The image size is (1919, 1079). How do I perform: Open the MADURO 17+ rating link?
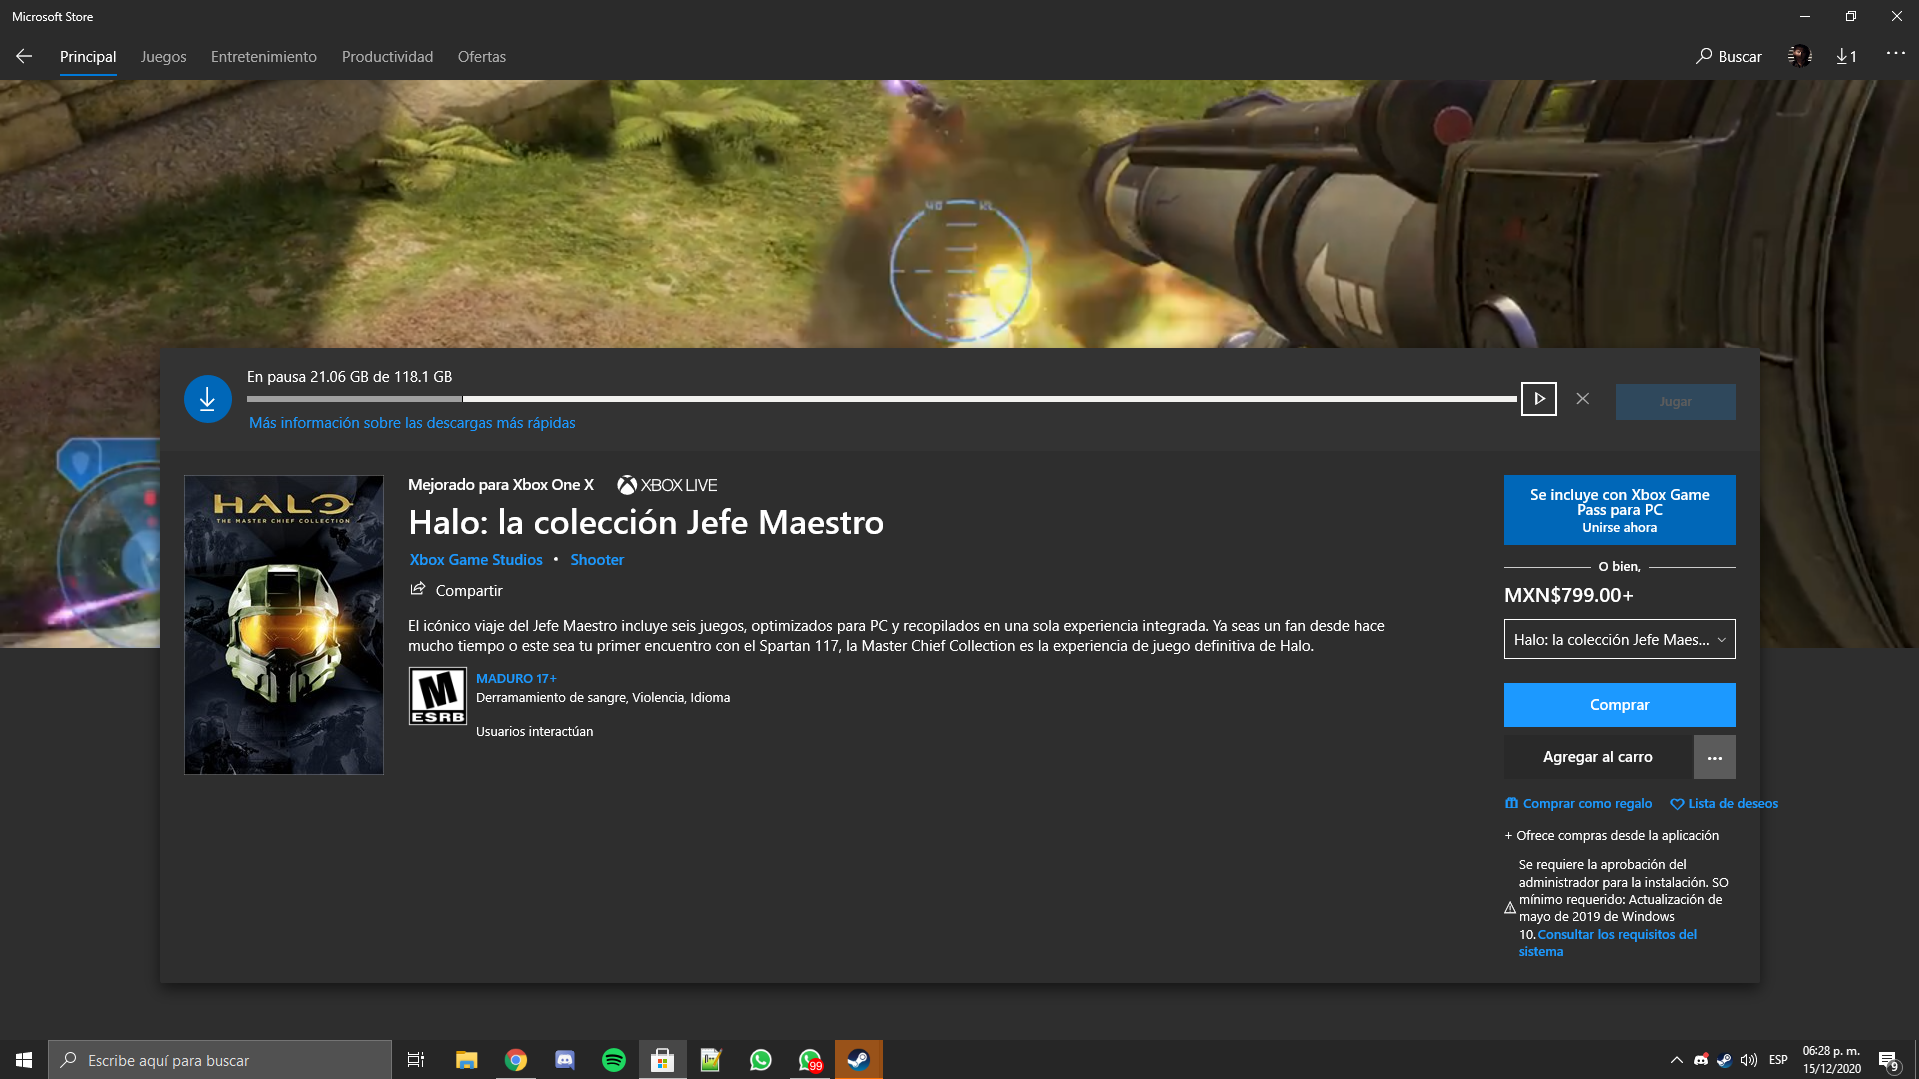(x=516, y=678)
